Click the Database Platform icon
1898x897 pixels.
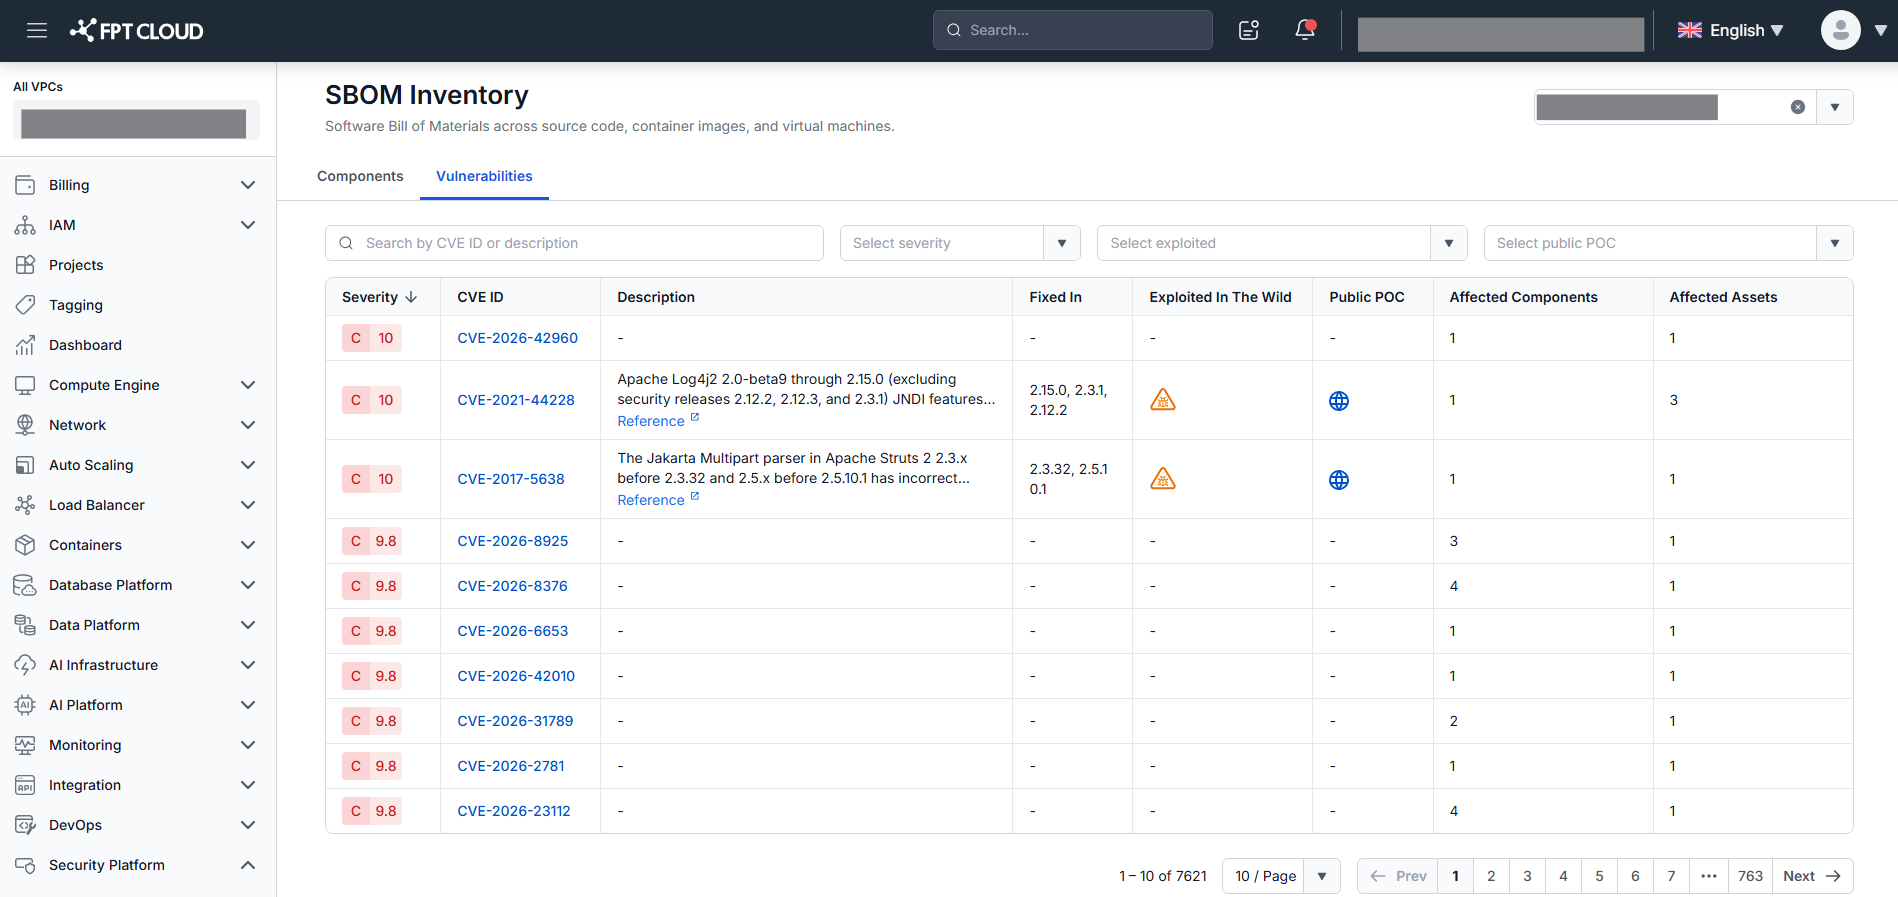(25, 585)
